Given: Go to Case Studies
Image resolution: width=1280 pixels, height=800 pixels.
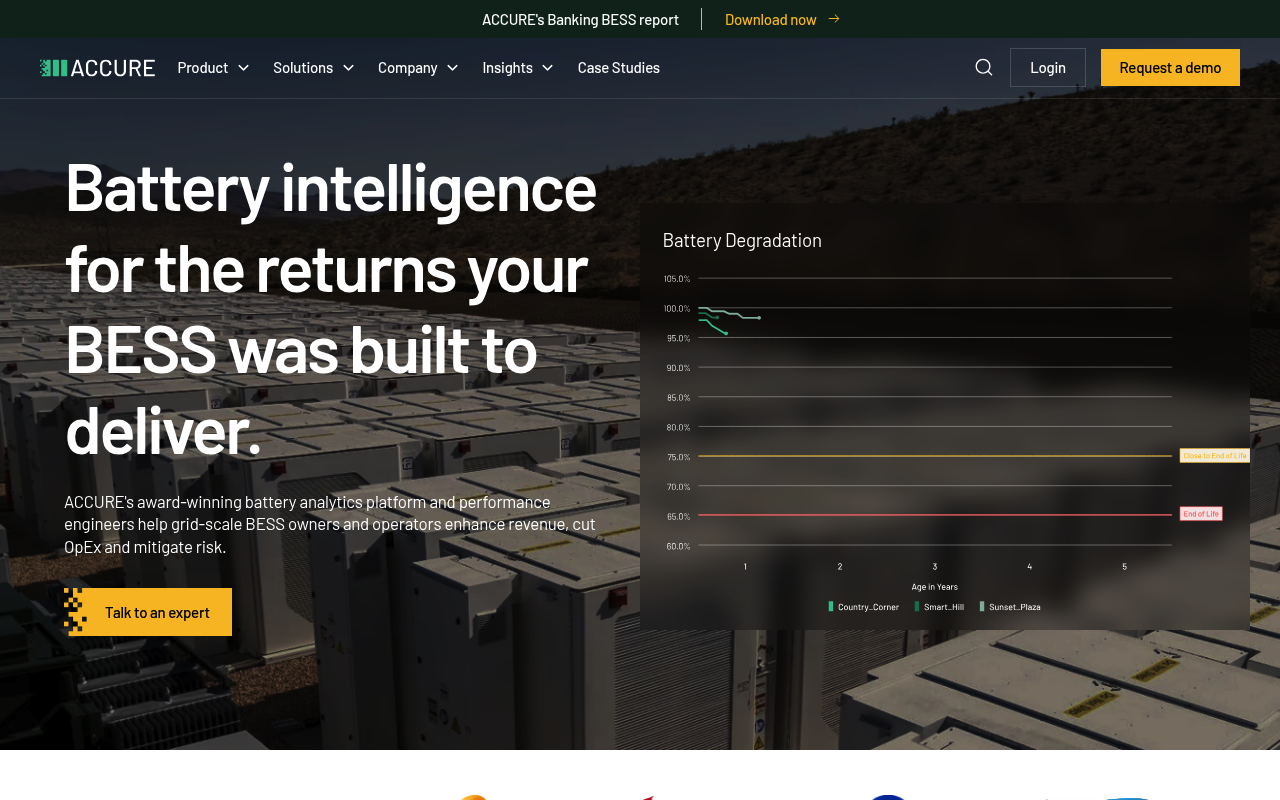Looking at the screenshot, I should 619,68.
